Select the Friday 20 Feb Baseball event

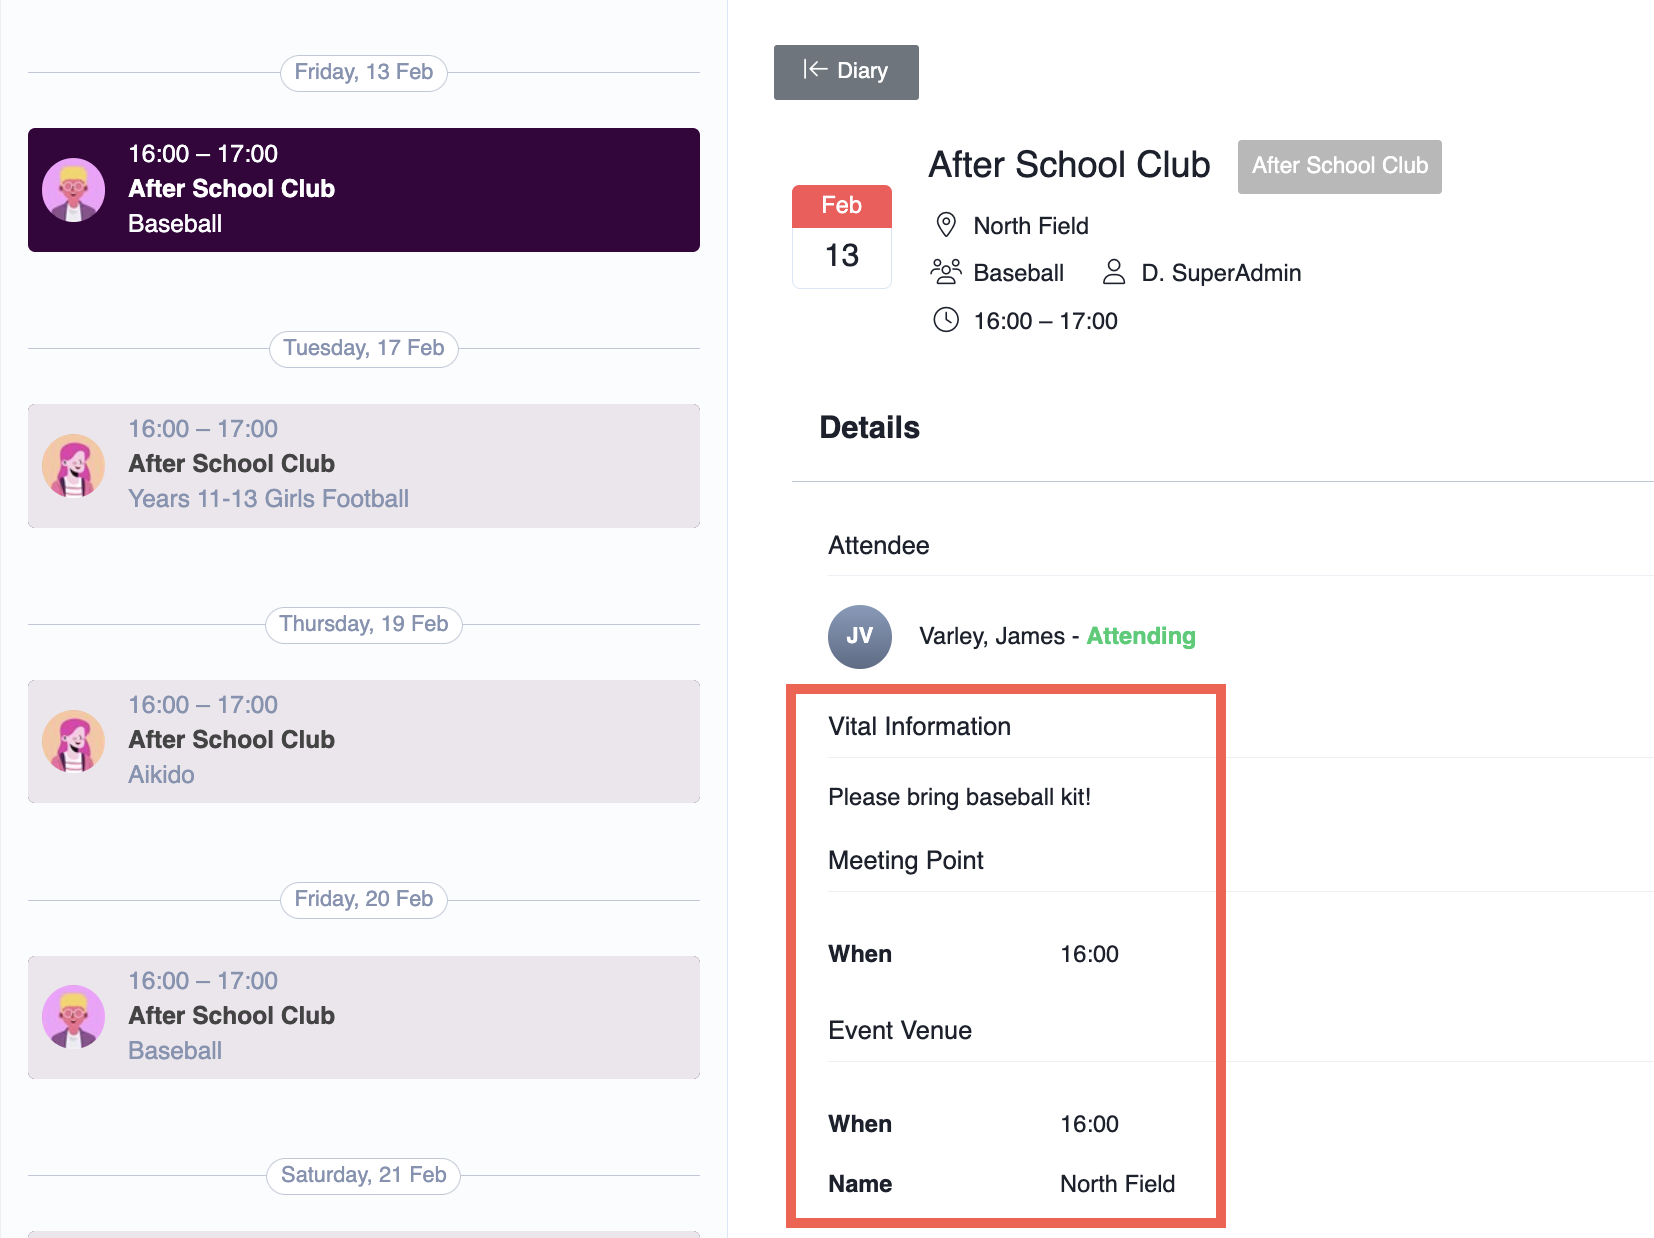pos(364,1017)
